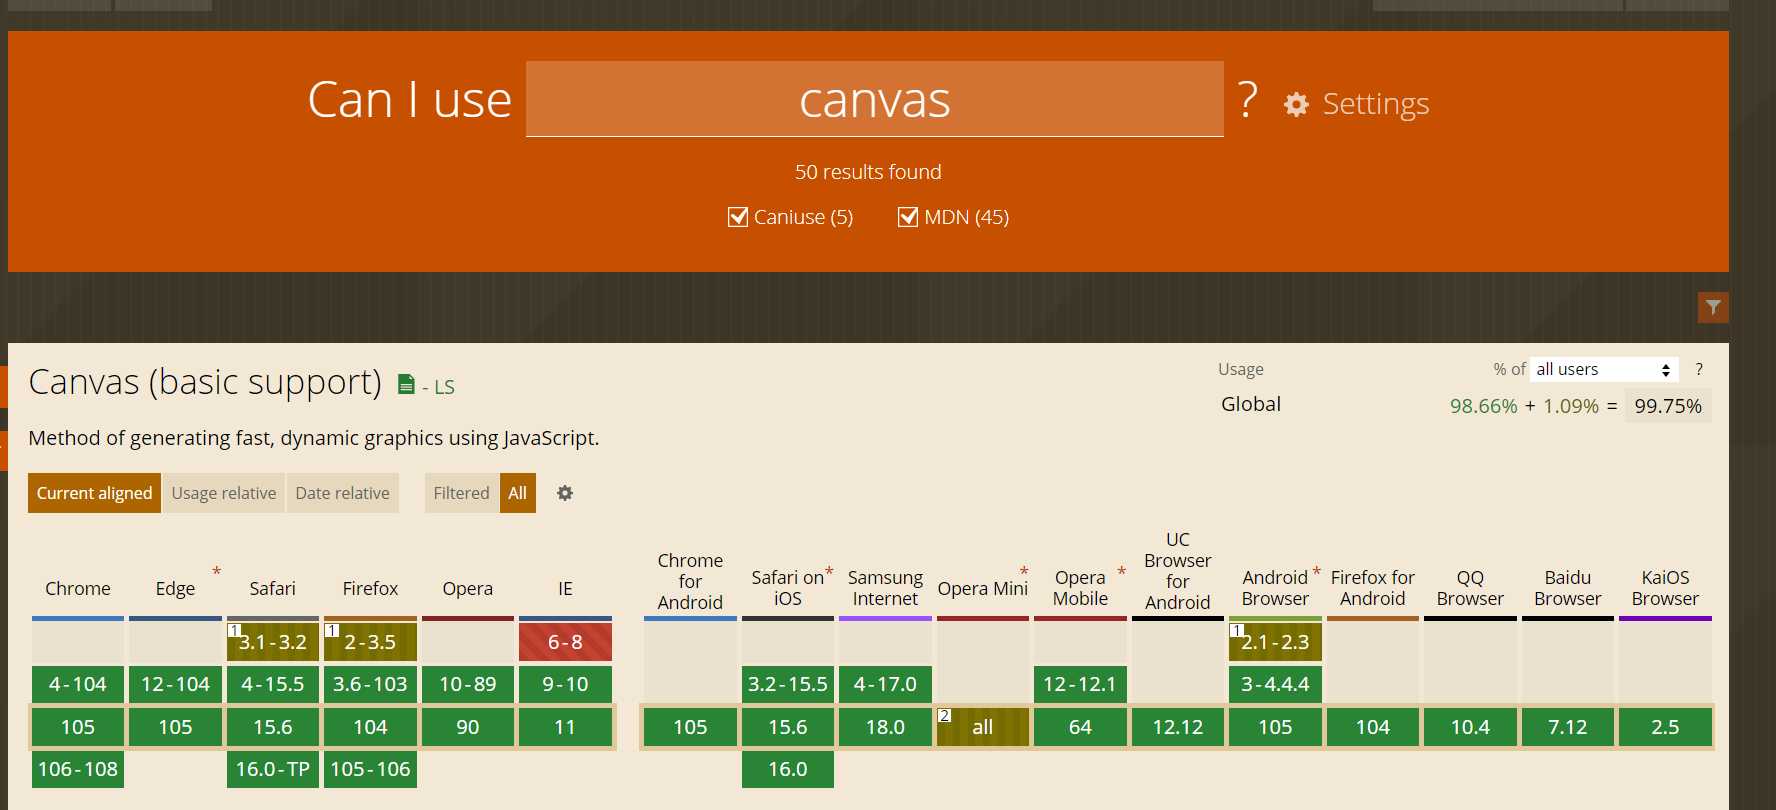This screenshot has width=1776, height=810.
Task: Open the Canvas (basic support) title link
Action: (205, 382)
